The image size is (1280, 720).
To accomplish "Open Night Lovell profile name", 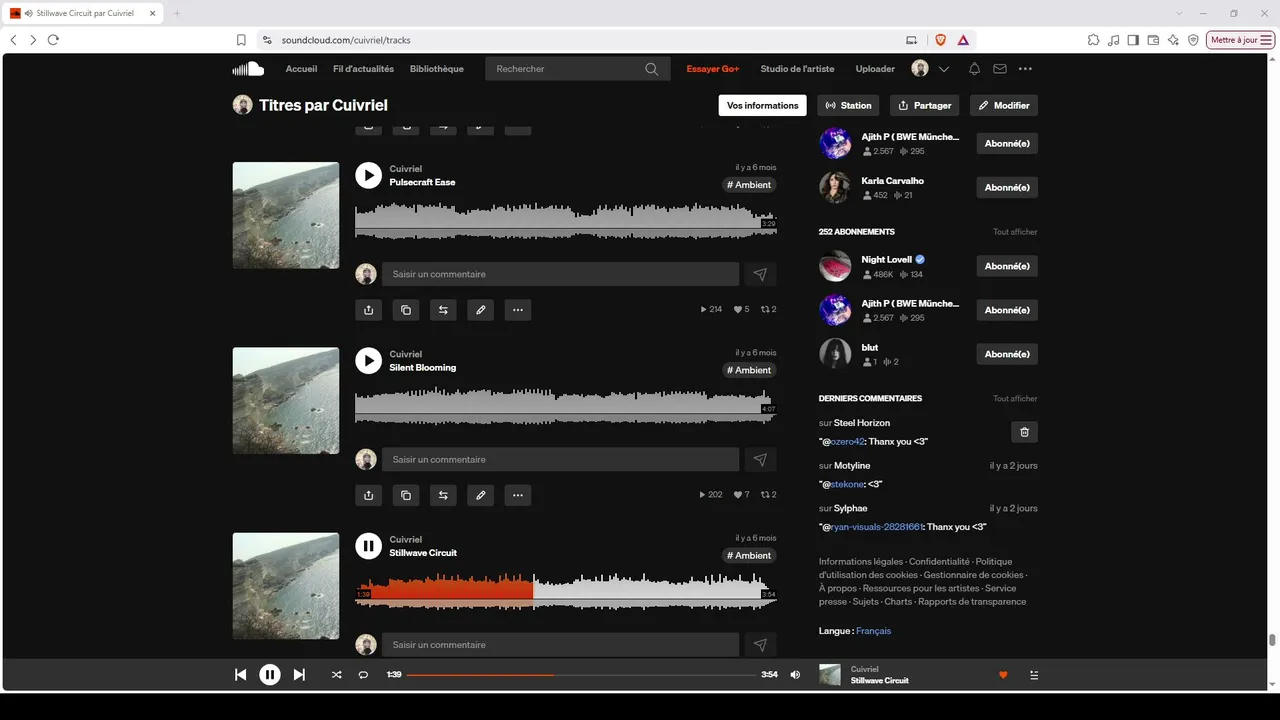I will click(x=887, y=259).
